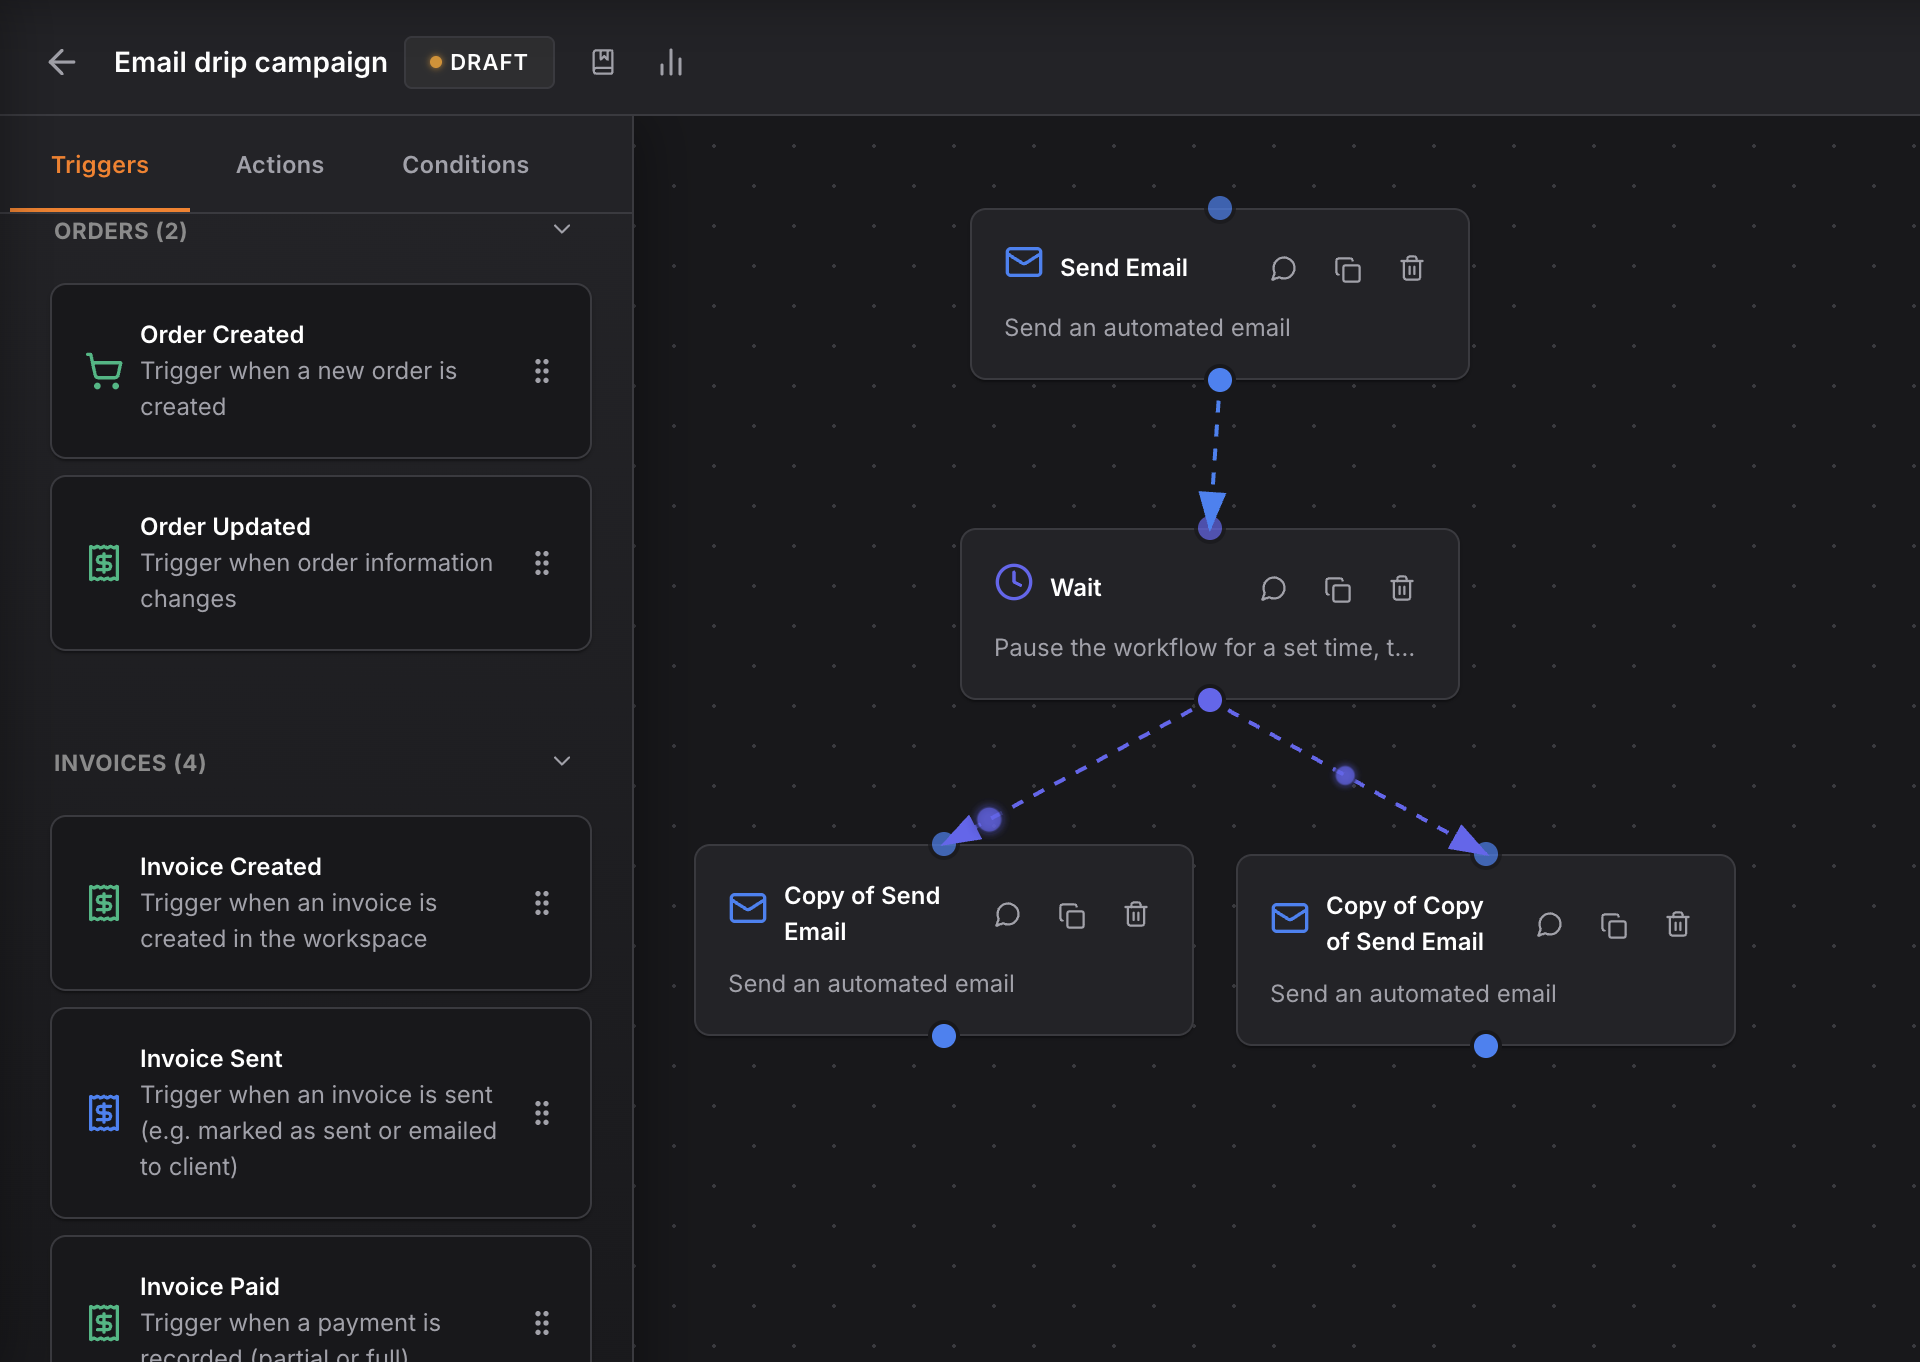Screen dimensions: 1920x1362
Task: Switch to the Actions tab
Action: coord(280,164)
